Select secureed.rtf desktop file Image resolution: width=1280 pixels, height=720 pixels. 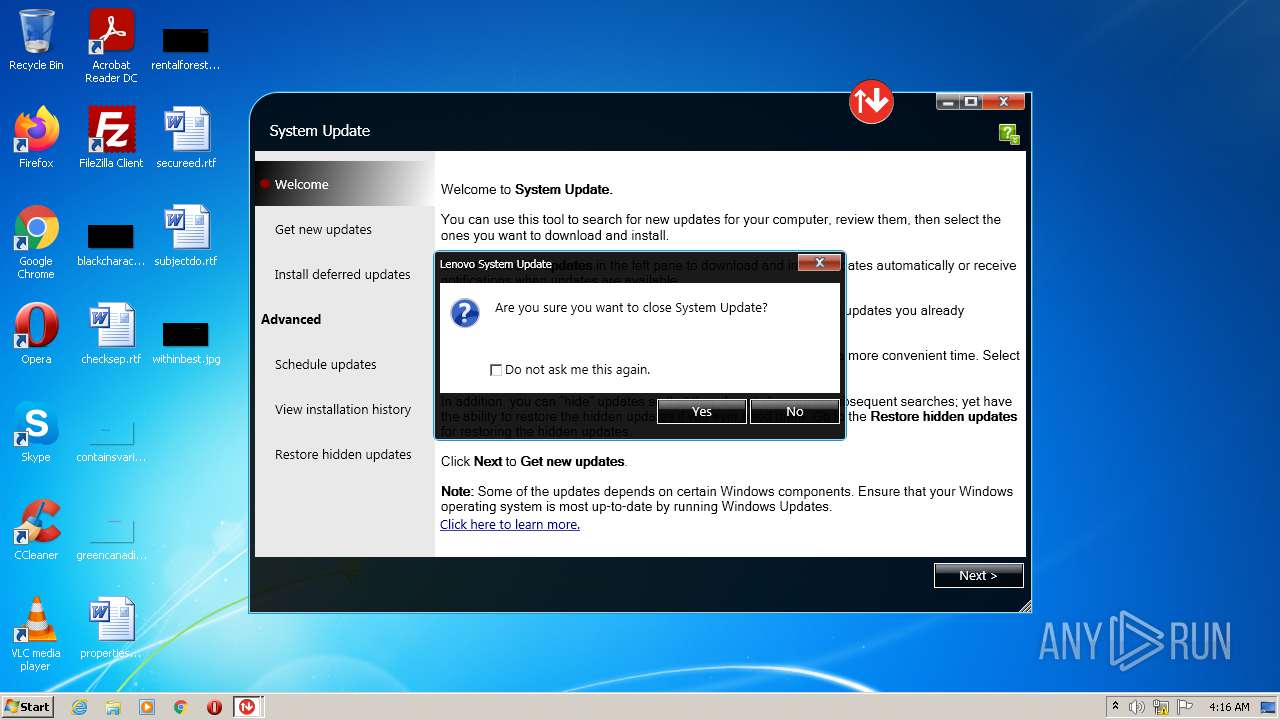(x=186, y=138)
